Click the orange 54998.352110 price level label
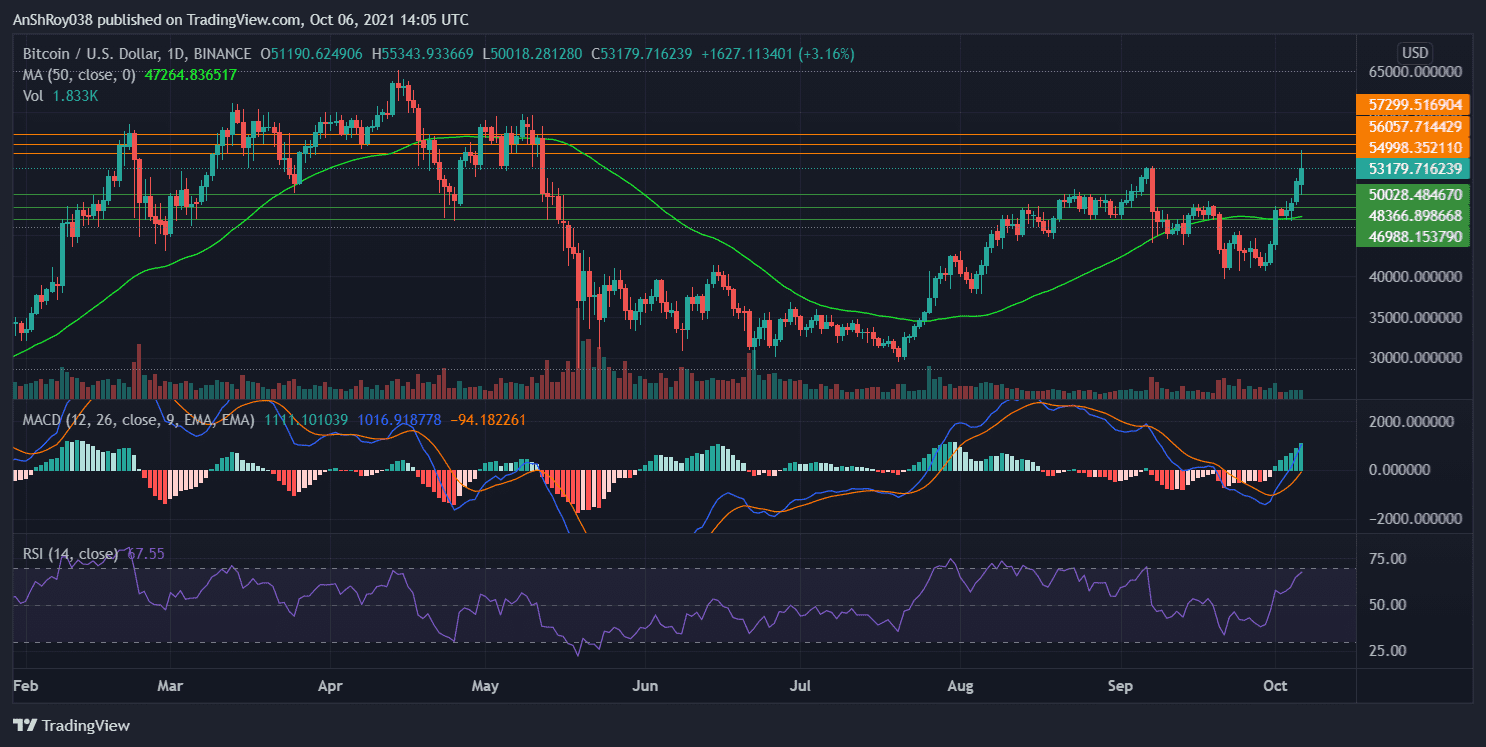 click(x=1412, y=147)
